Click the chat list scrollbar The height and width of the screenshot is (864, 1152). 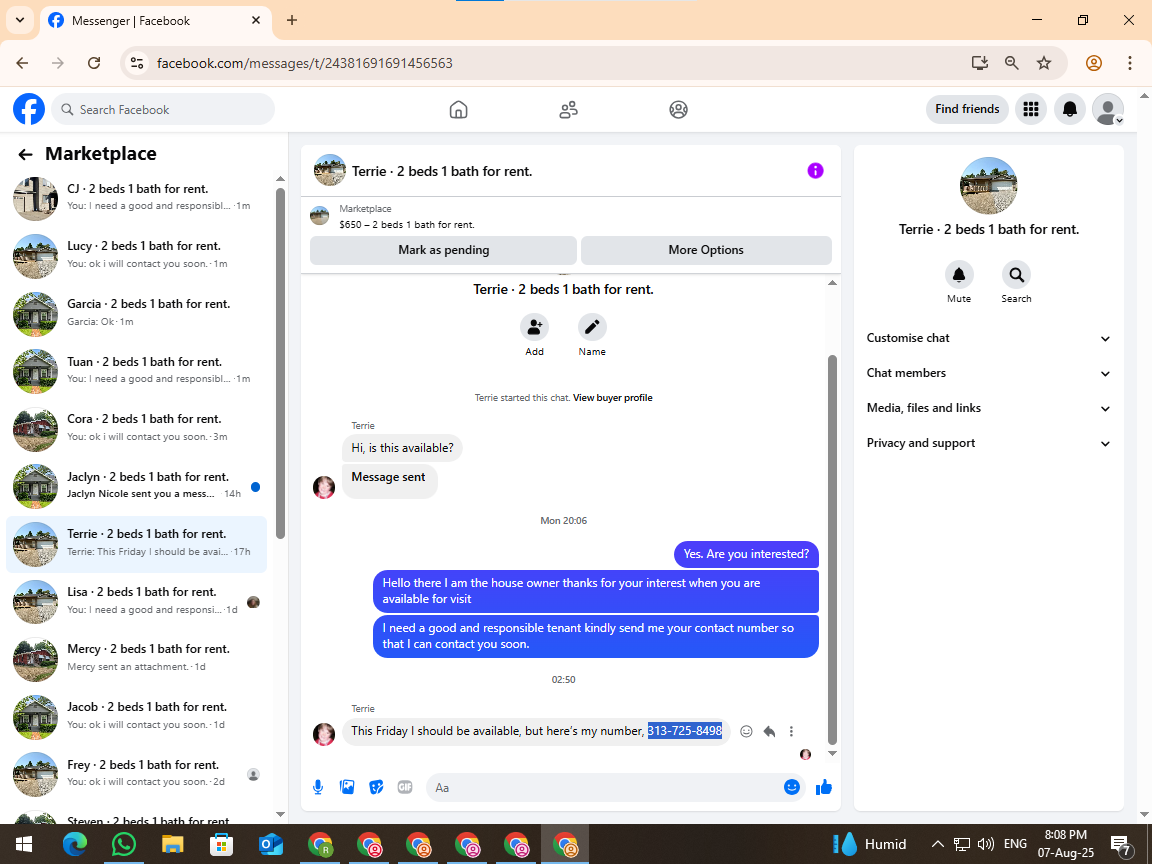(x=280, y=363)
